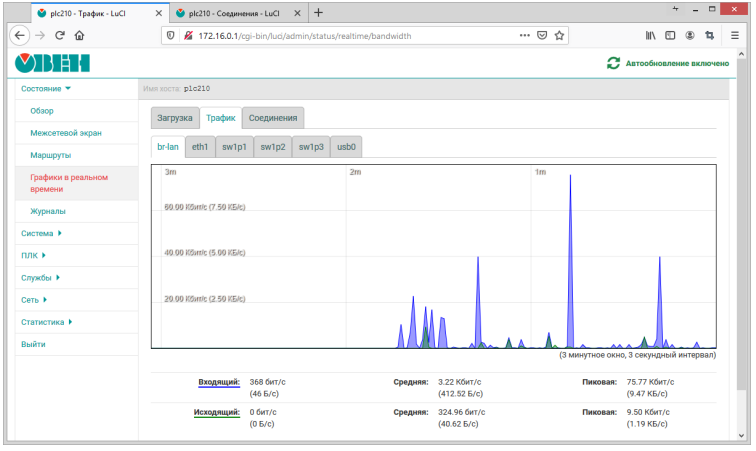Select the 'eth1' interface tab
The image size is (756, 451).
[x=200, y=147]
